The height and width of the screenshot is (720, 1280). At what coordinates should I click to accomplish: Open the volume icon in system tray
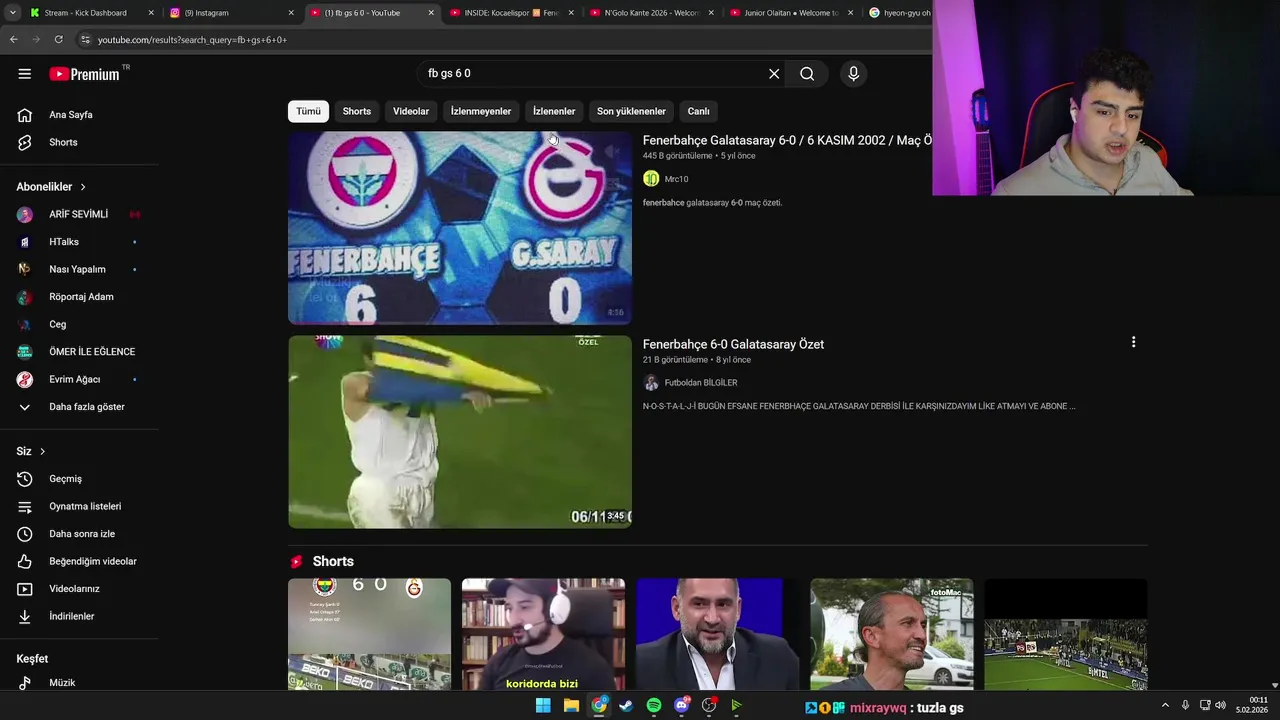coord(1220,706)
